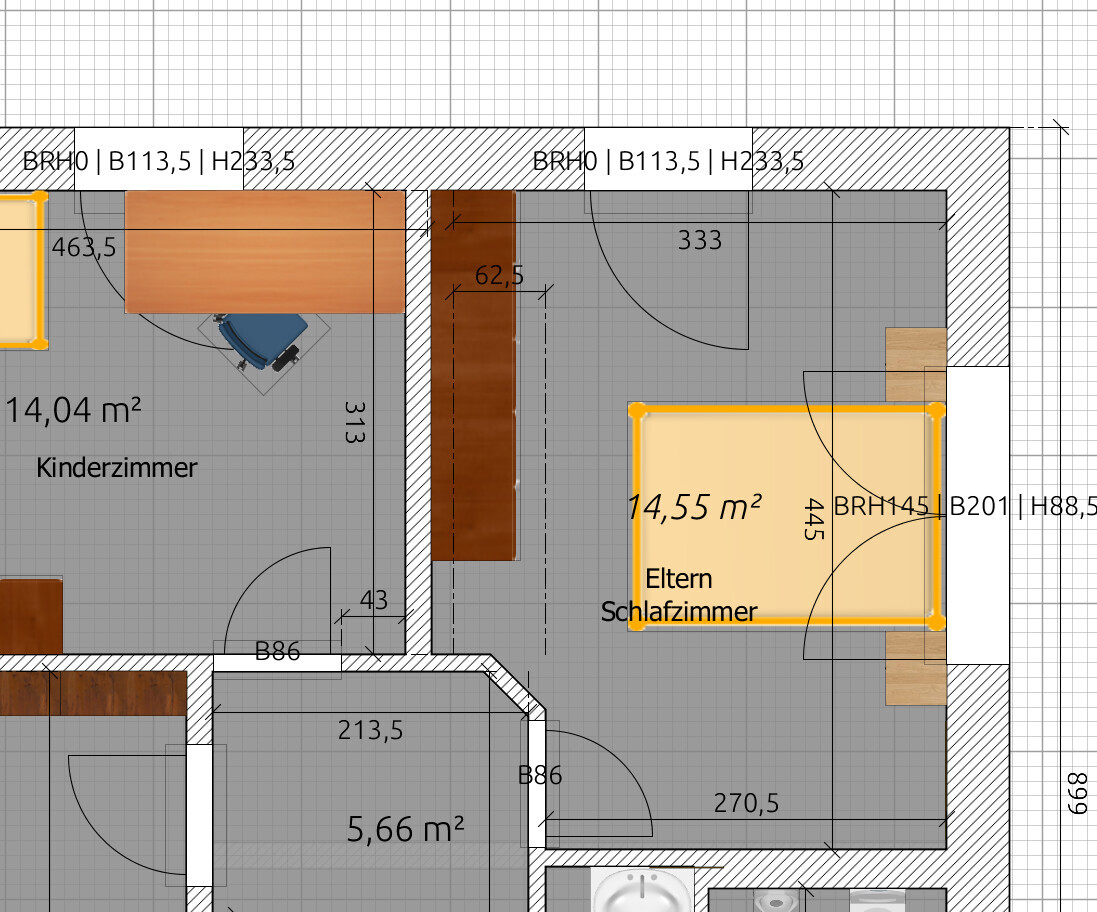Click the vertical 899 outer dimension
The height and width of the screenshot is (912, 1097).
pos(1075,792)
